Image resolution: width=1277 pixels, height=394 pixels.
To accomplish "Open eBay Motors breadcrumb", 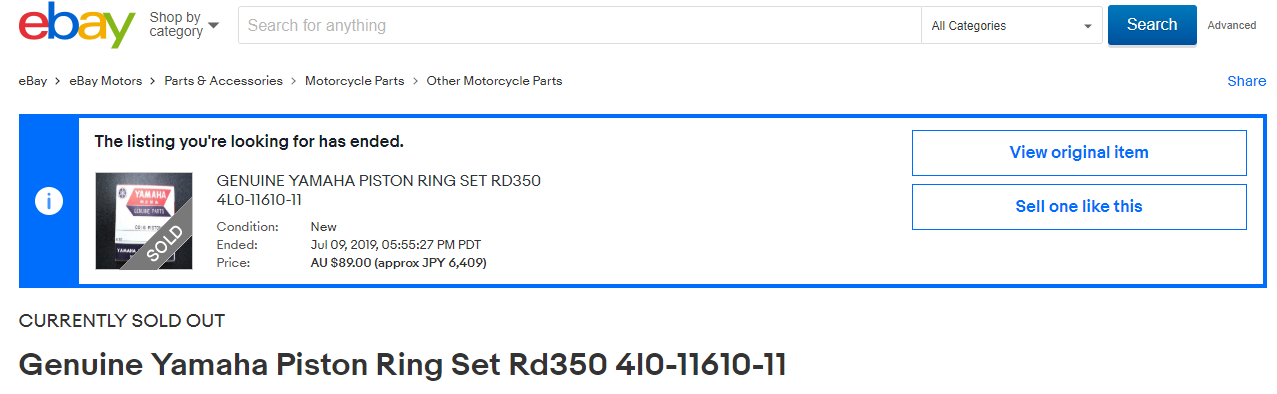I will pos(106,81).
